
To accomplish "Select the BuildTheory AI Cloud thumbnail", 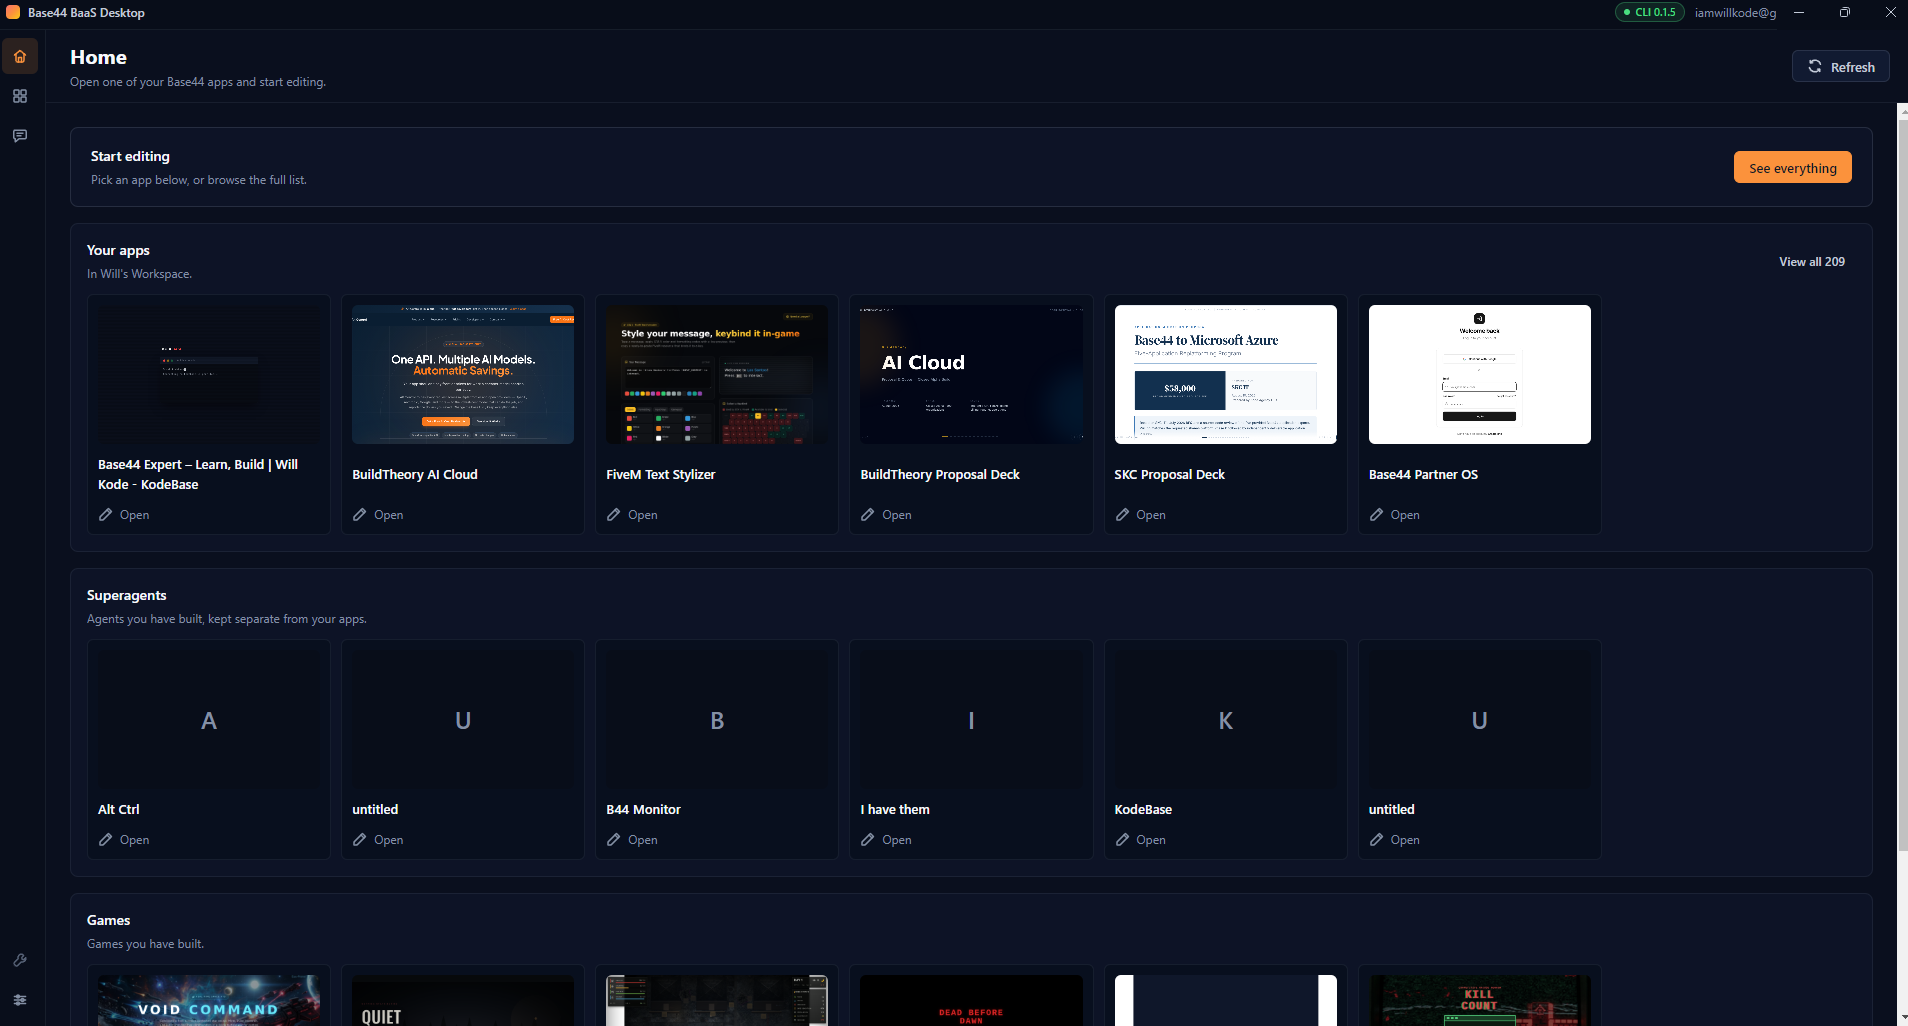I will tap(463, 374).
